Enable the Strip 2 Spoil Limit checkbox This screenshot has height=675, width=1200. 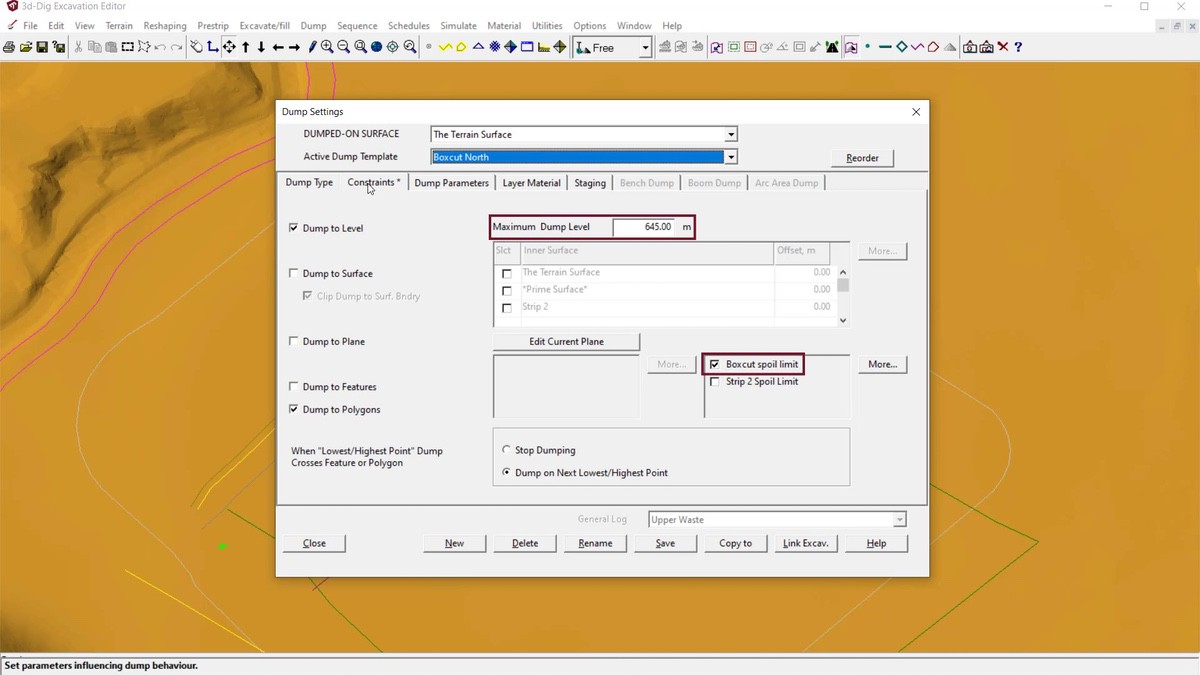pos(714,382)
